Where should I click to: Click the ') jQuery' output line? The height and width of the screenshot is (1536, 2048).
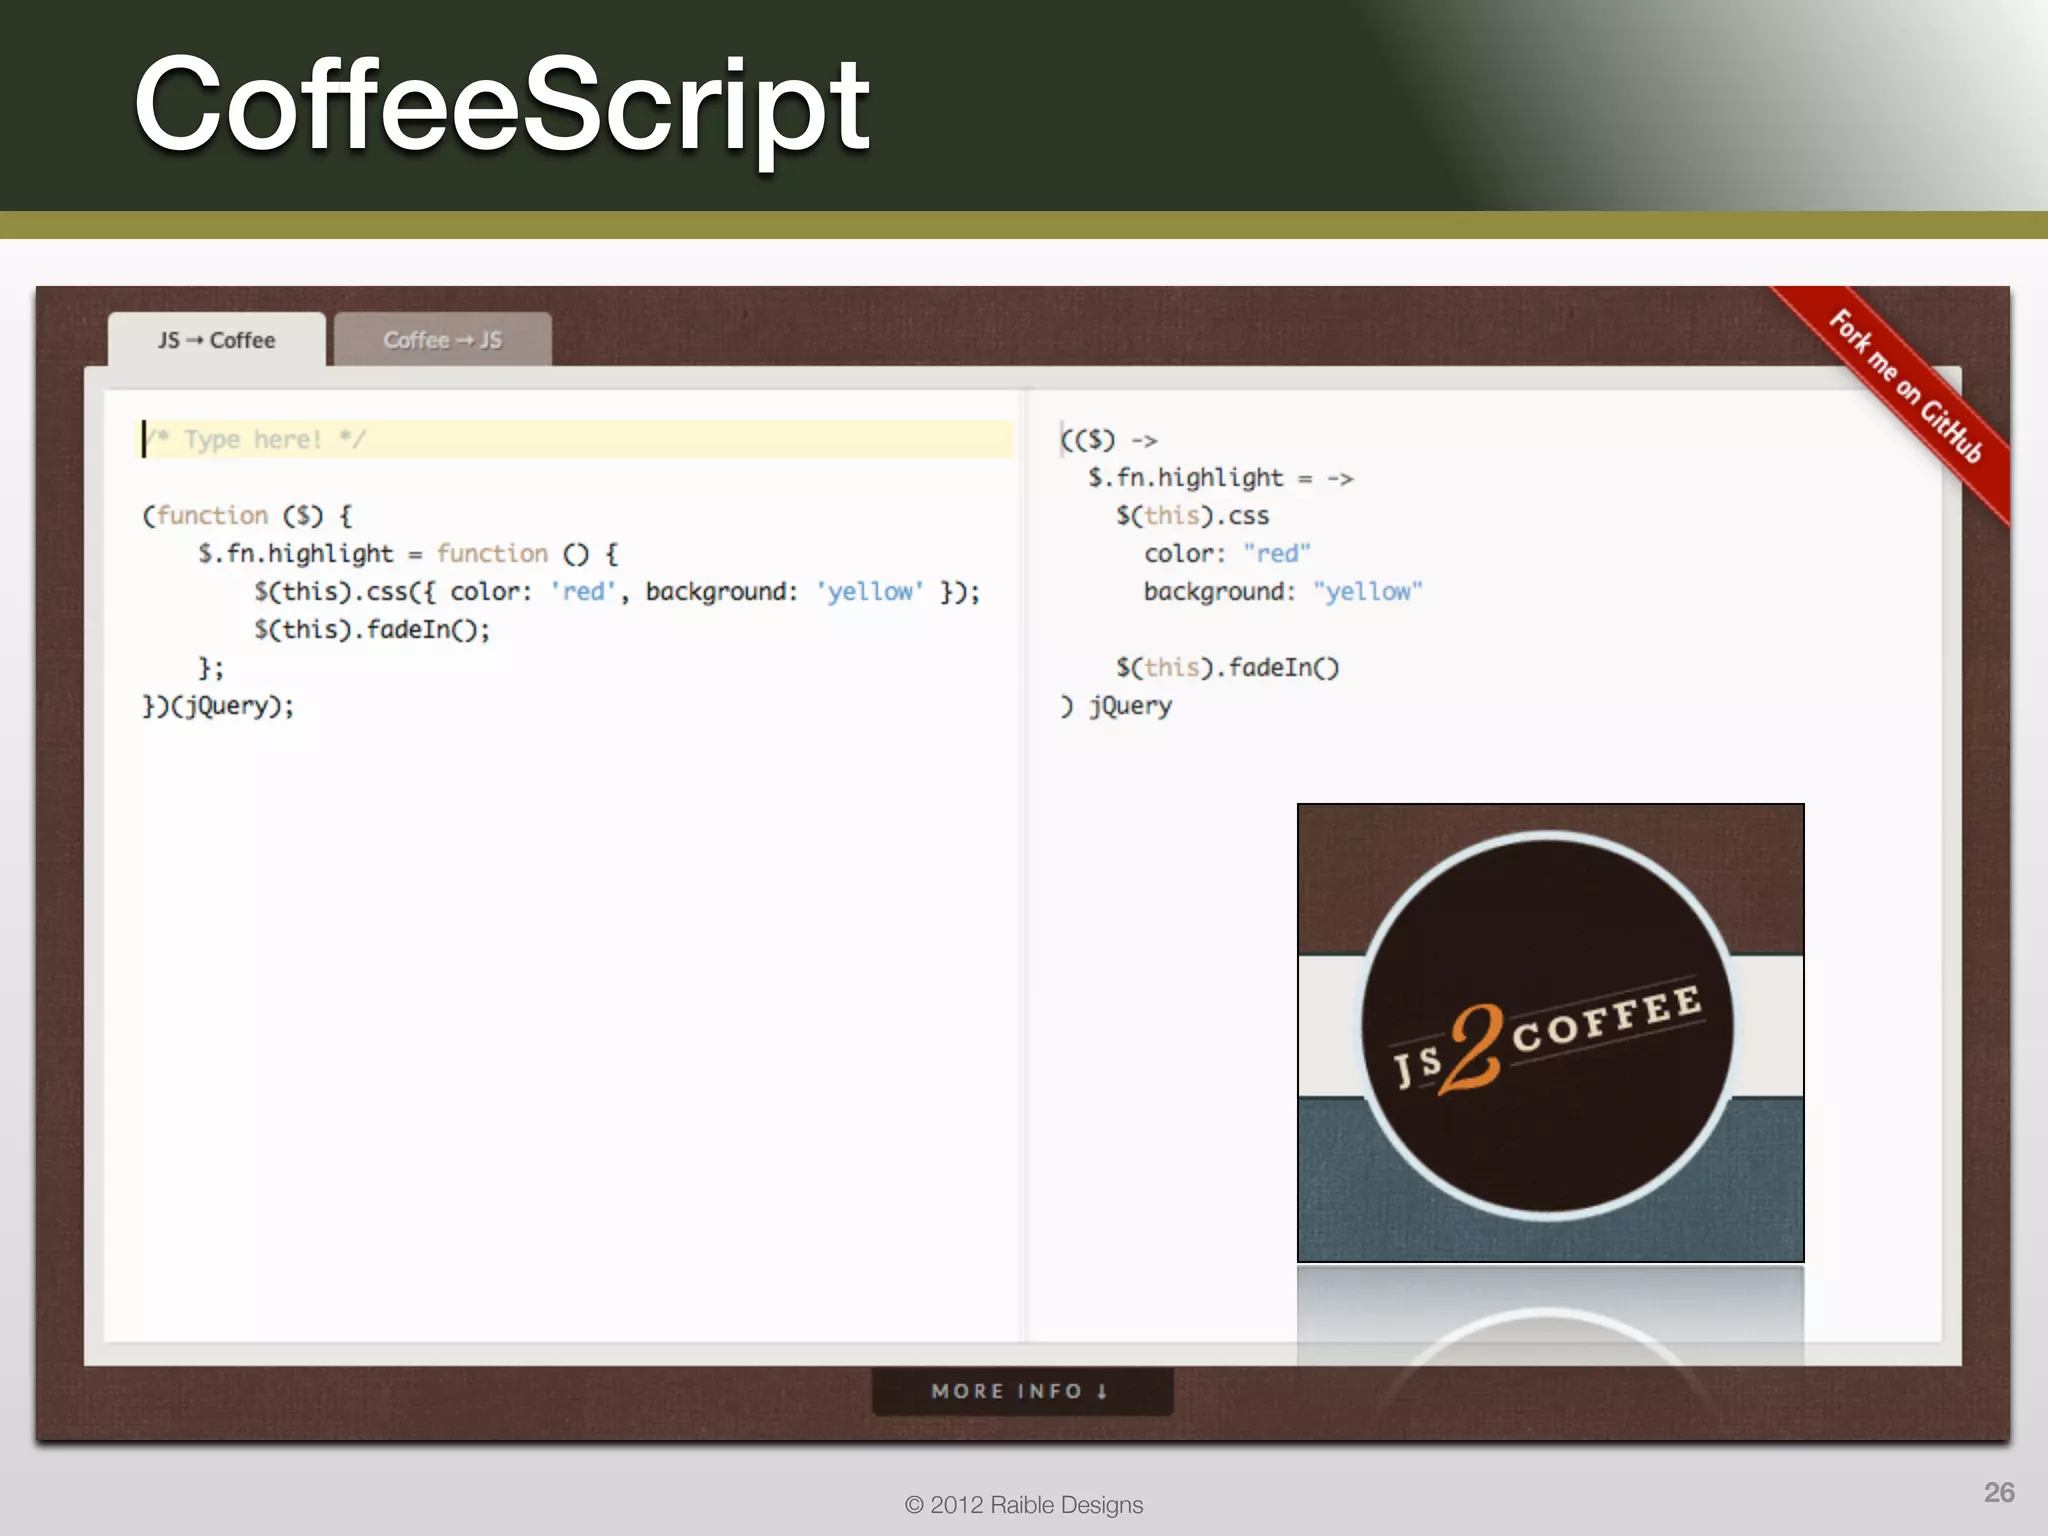(x=1116, y=706)
